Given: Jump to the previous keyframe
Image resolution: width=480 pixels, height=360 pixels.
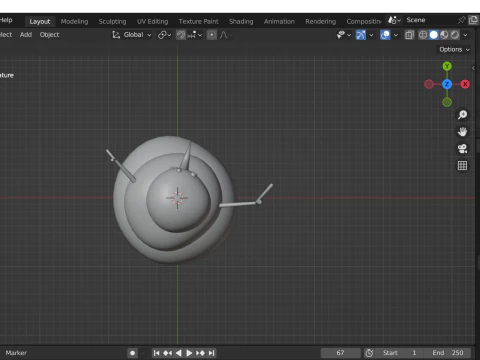Looking at the screenshot, I should pyautogui.click(x=168, y=353).
